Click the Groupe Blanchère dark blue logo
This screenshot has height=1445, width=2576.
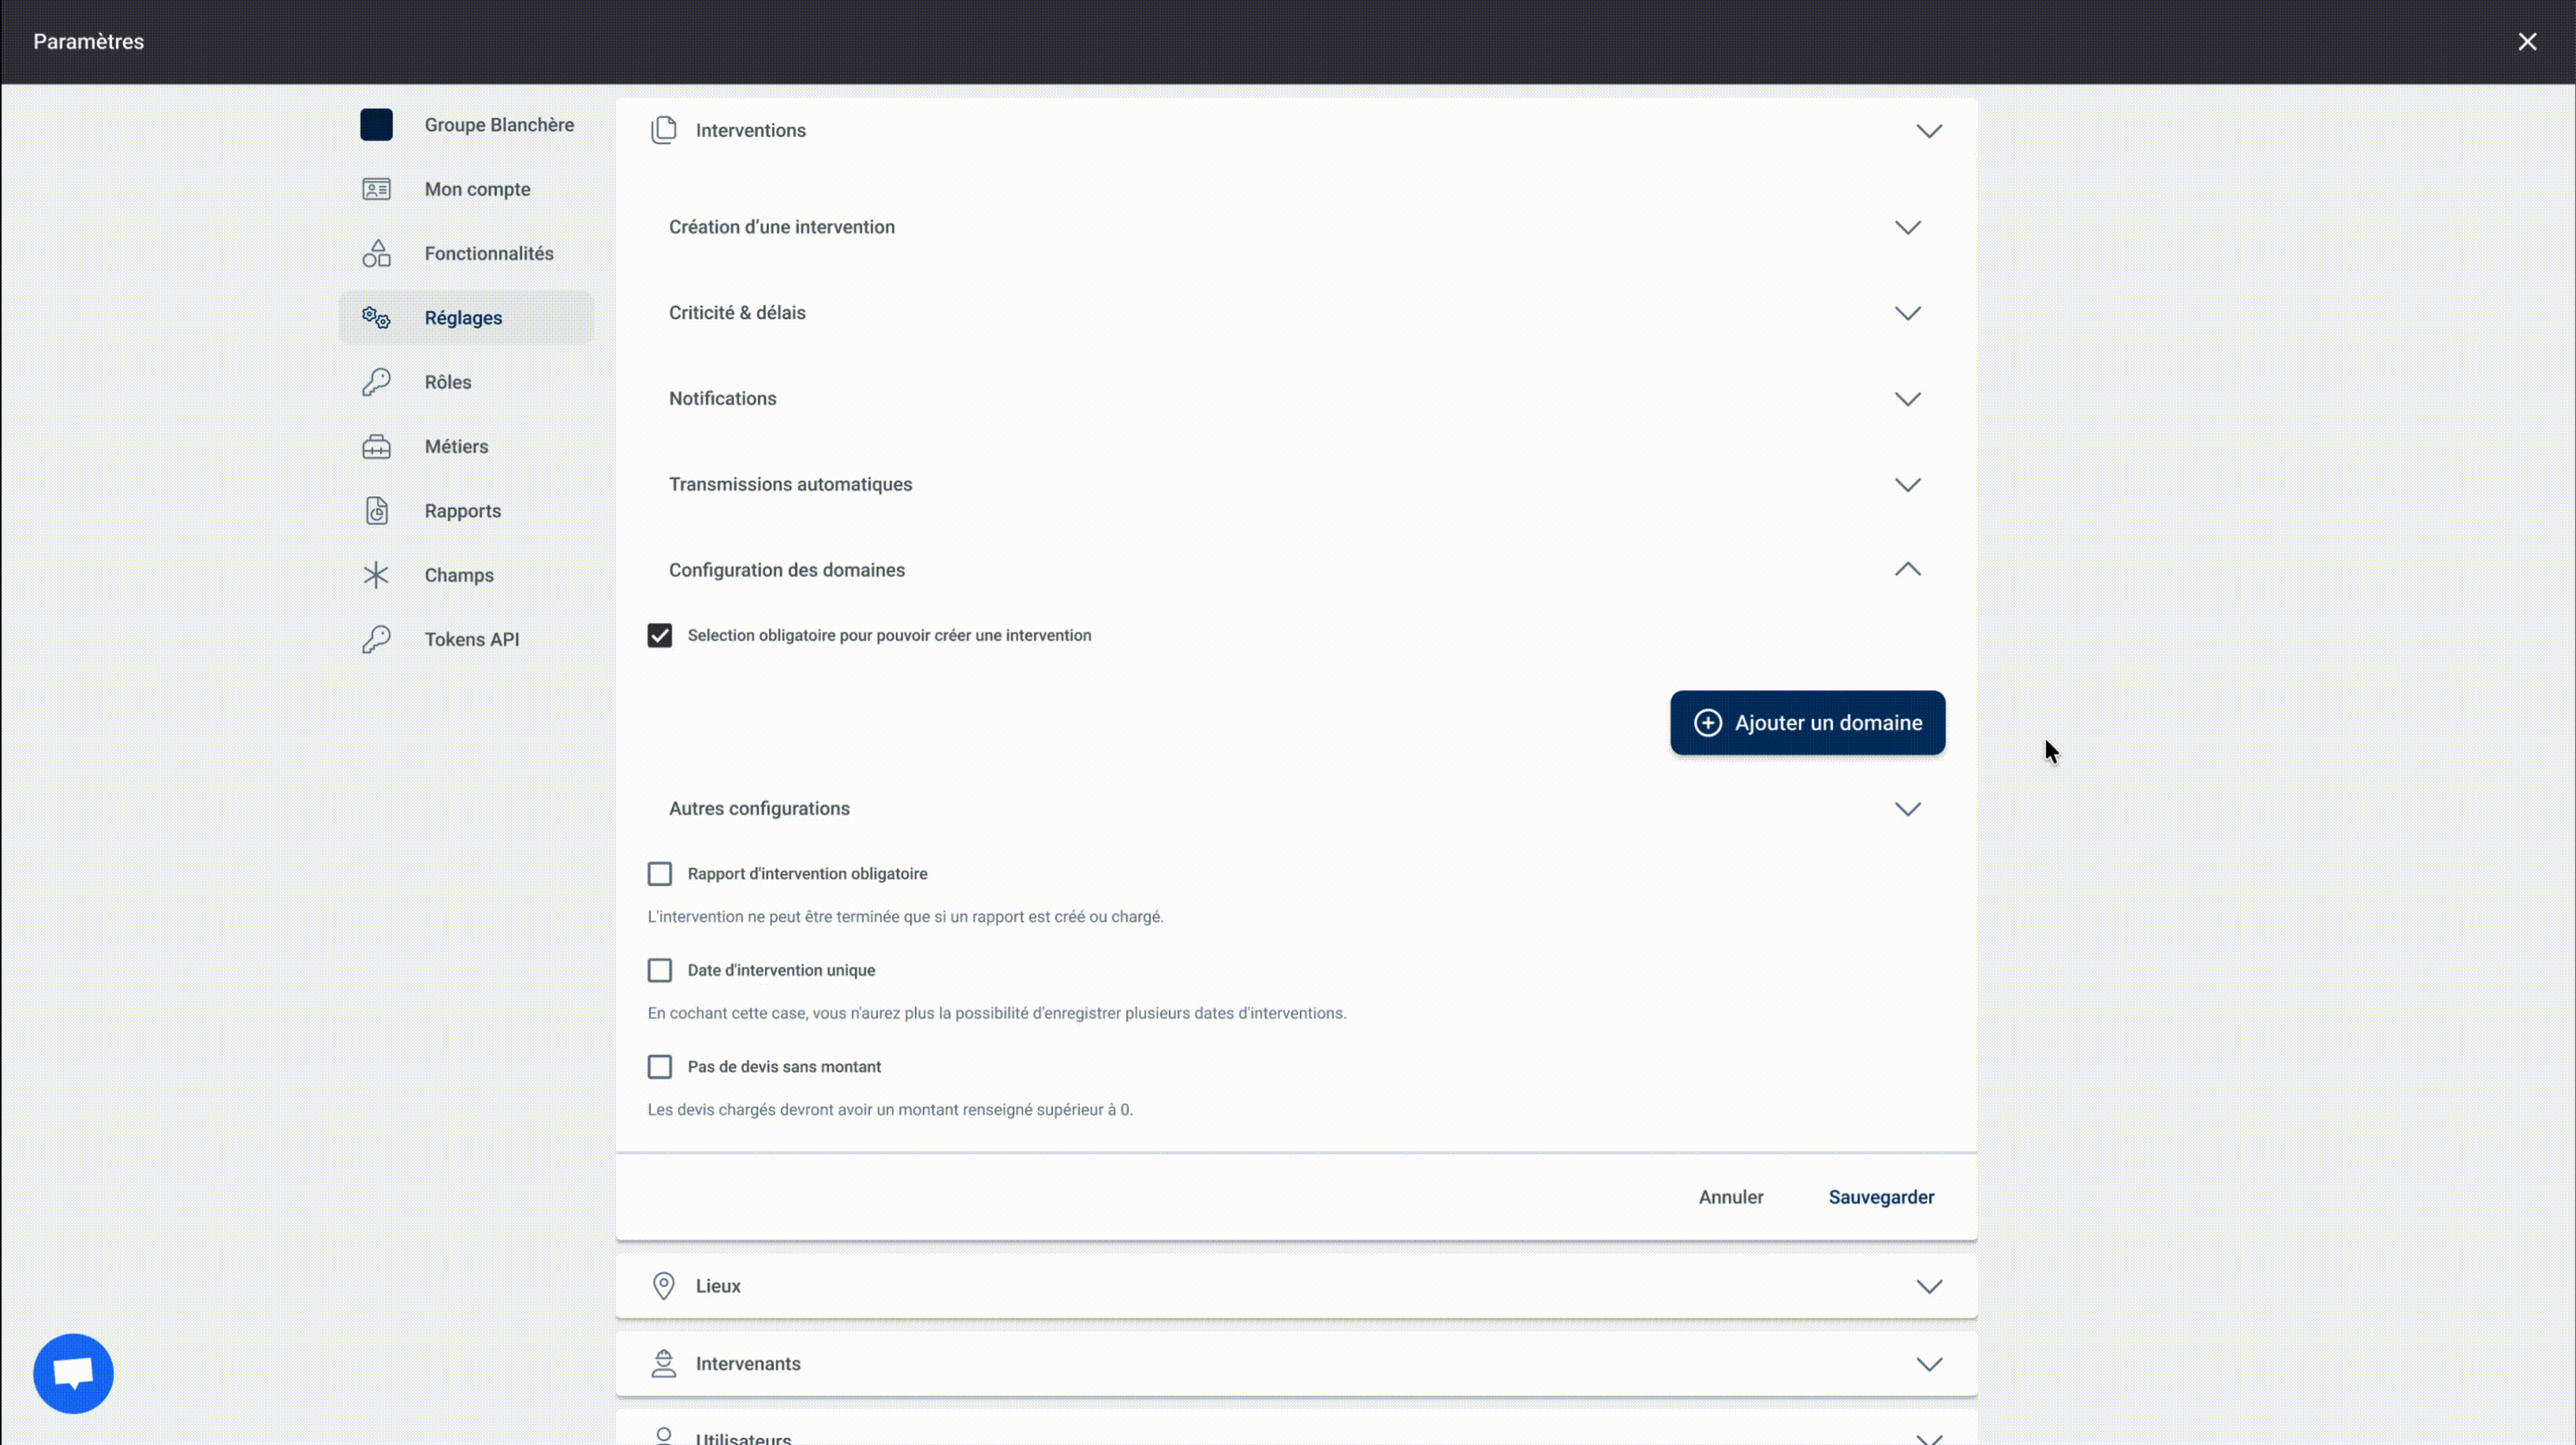click(376, 125)
